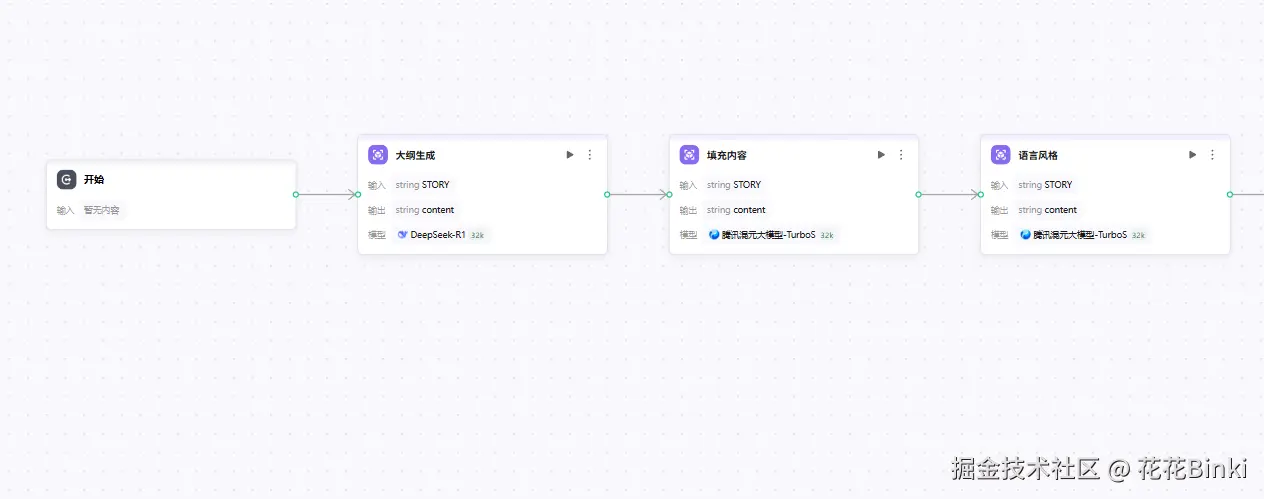Open the more options menu of 语言风格

1213,155
